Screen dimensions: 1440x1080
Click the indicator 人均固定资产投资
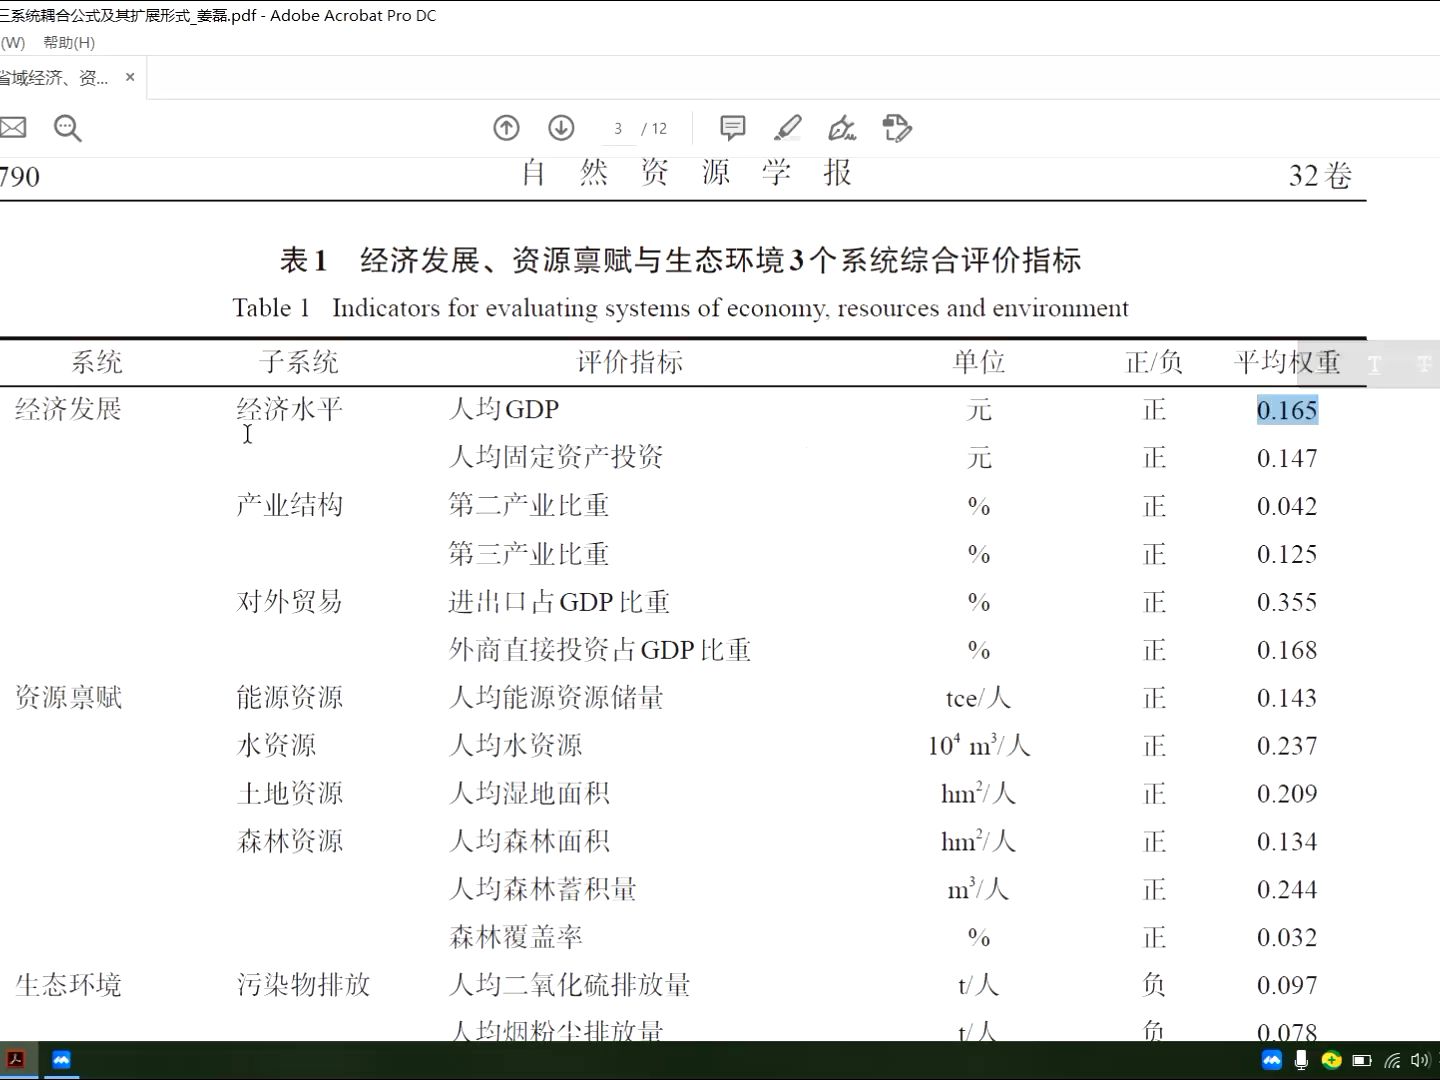[x=556, y=457]
